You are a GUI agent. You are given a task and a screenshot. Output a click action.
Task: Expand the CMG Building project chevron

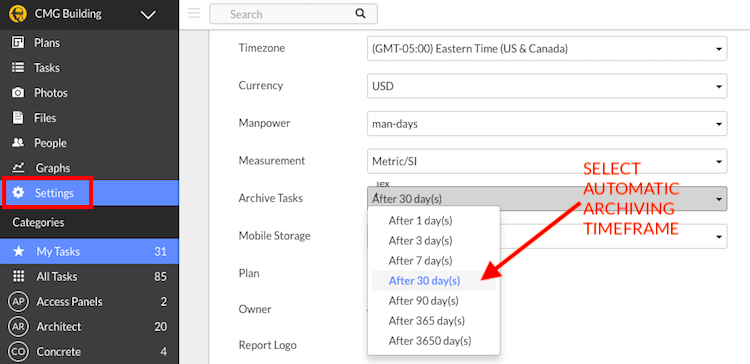148,15
